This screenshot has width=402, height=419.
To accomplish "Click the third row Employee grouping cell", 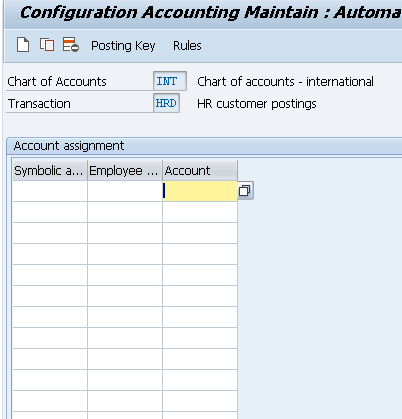I will coord(125,233).
